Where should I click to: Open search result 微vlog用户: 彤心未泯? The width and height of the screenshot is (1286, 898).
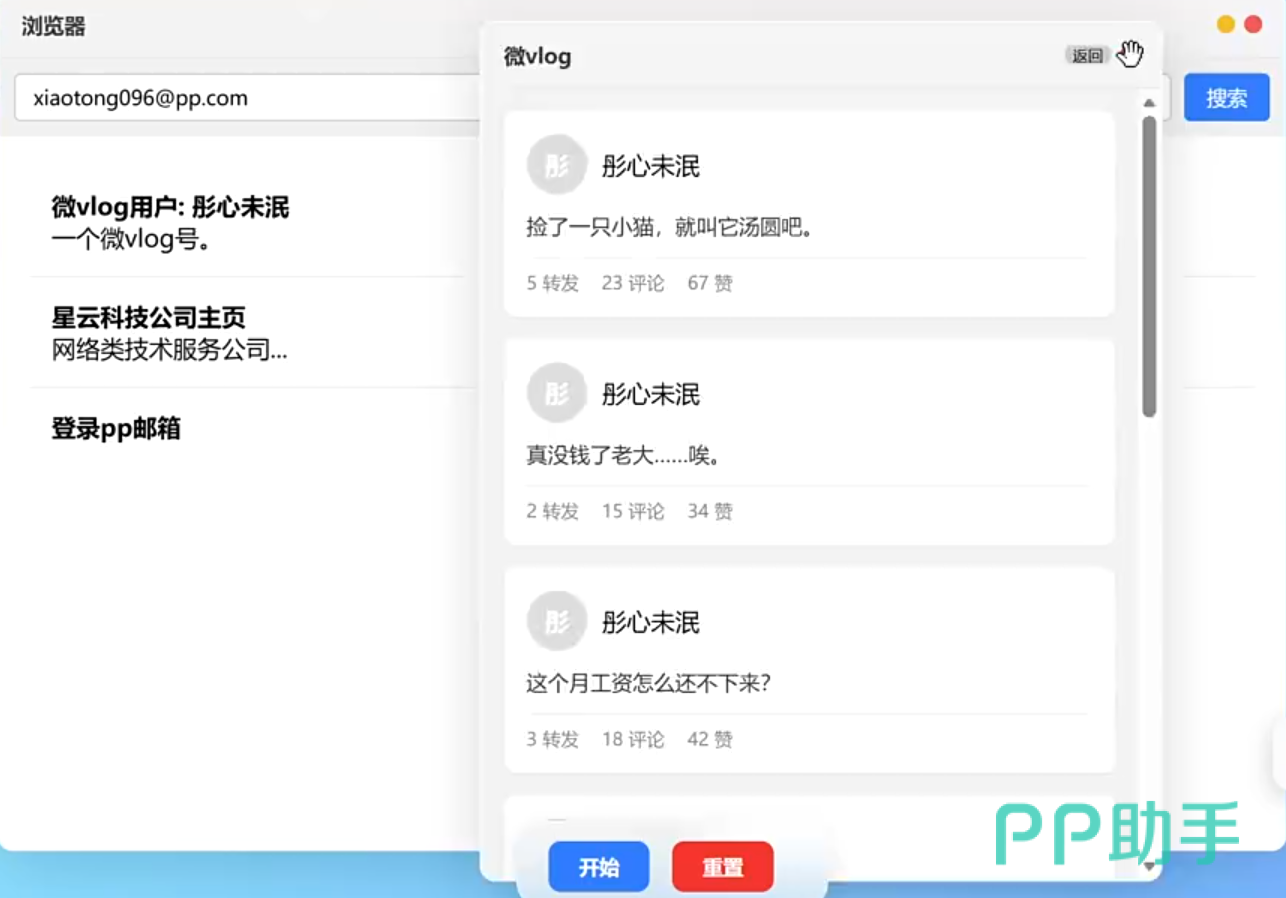pyautogui.click(x=170, y=207)
